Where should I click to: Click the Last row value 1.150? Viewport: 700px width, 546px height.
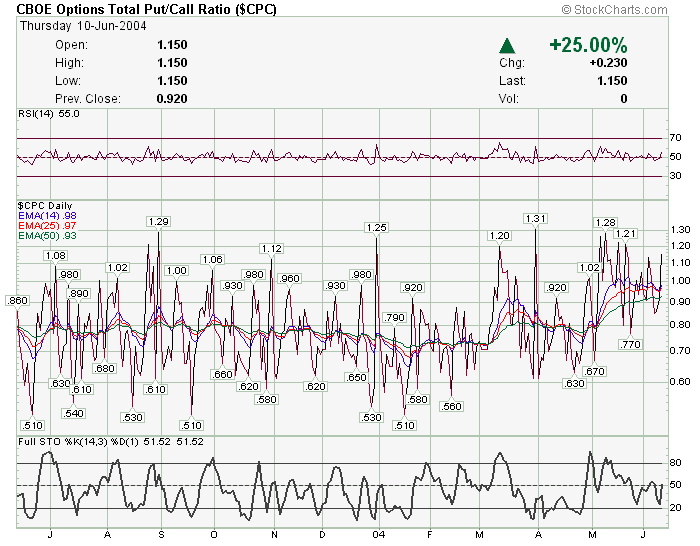[x=612, y=81]
